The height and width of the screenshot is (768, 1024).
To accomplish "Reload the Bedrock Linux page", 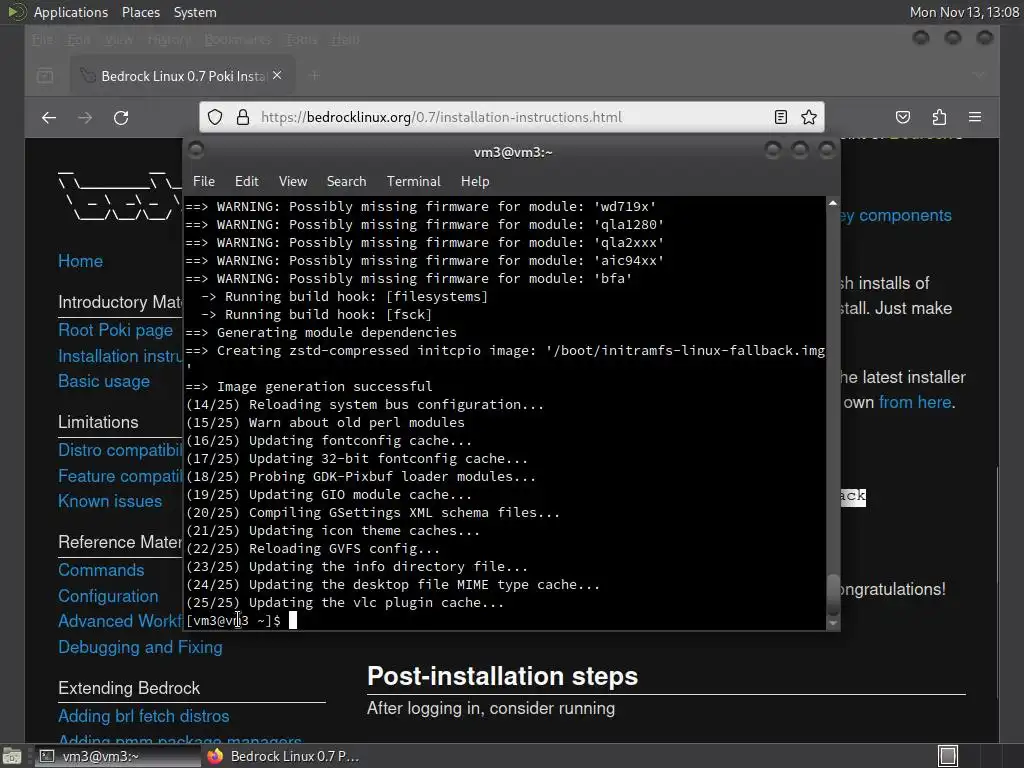I will pos(121,118).
